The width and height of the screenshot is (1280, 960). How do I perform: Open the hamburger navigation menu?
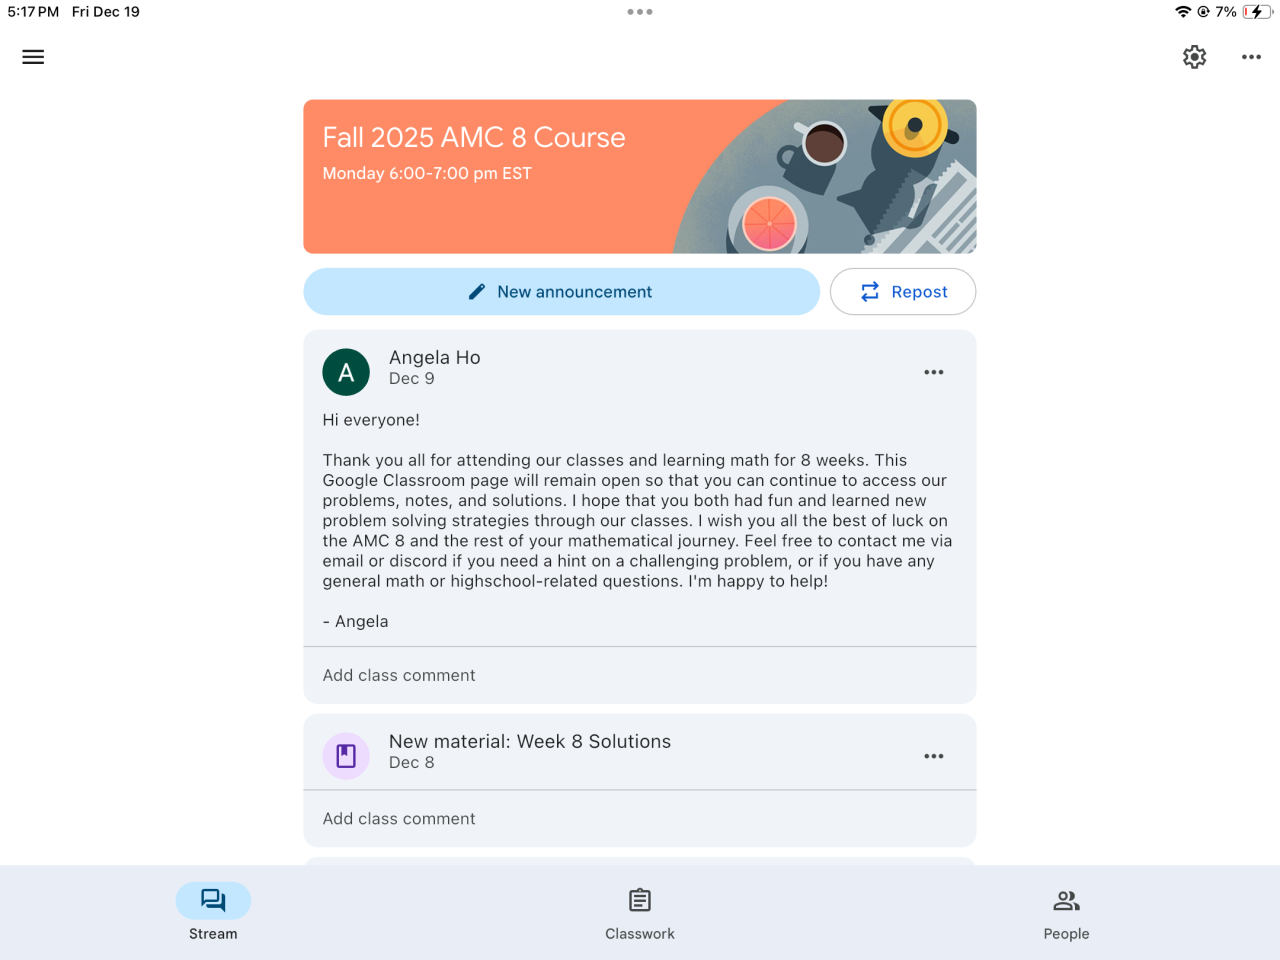pos(33,57)
